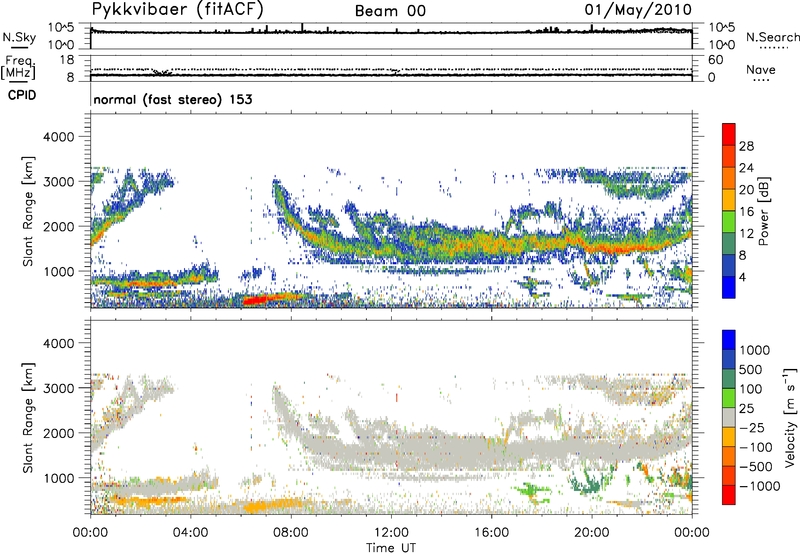Click the gray -25 to 25 velocity color
Screen dimensions: 800x554
729,418
